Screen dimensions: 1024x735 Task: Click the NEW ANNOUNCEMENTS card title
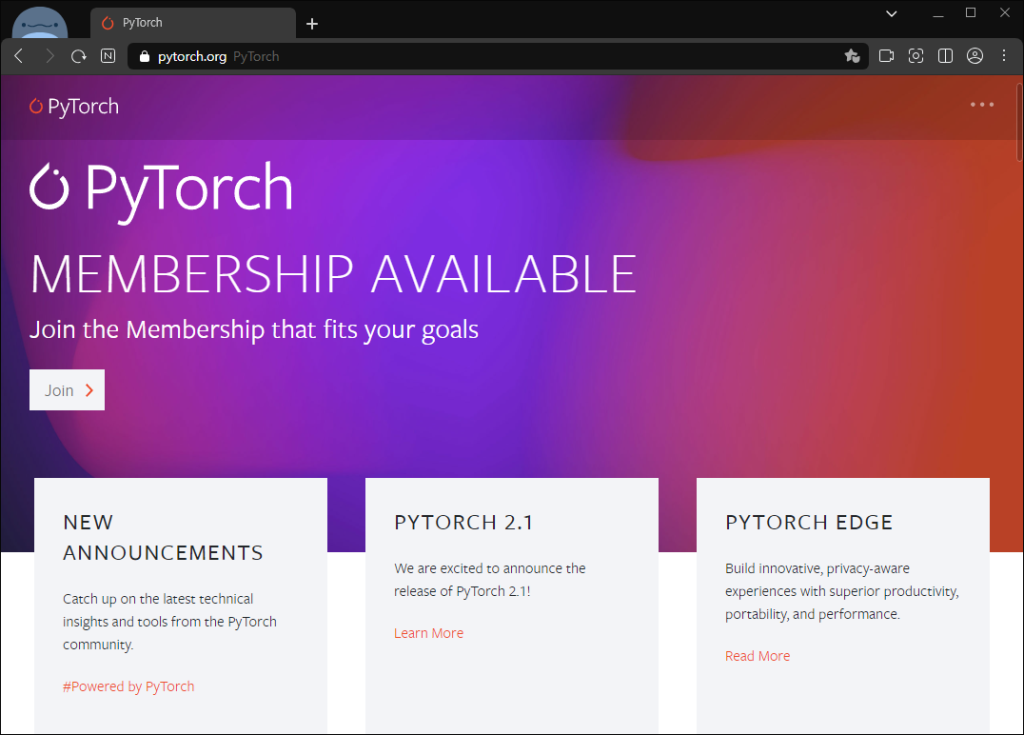click(163, 538)
